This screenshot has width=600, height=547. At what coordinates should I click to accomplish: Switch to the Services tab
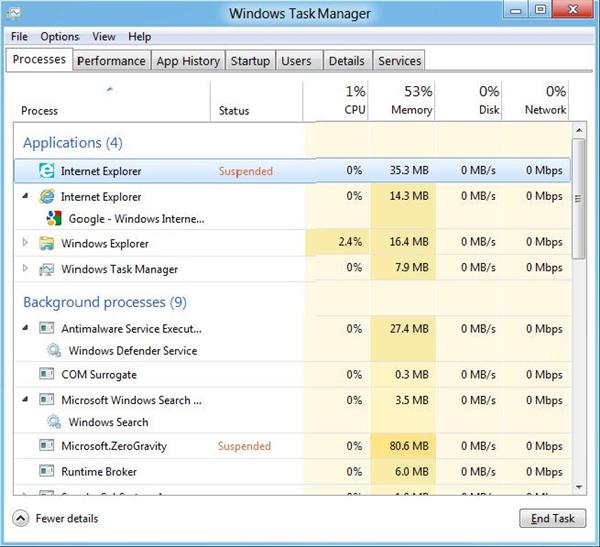click(x=399, y=61)
